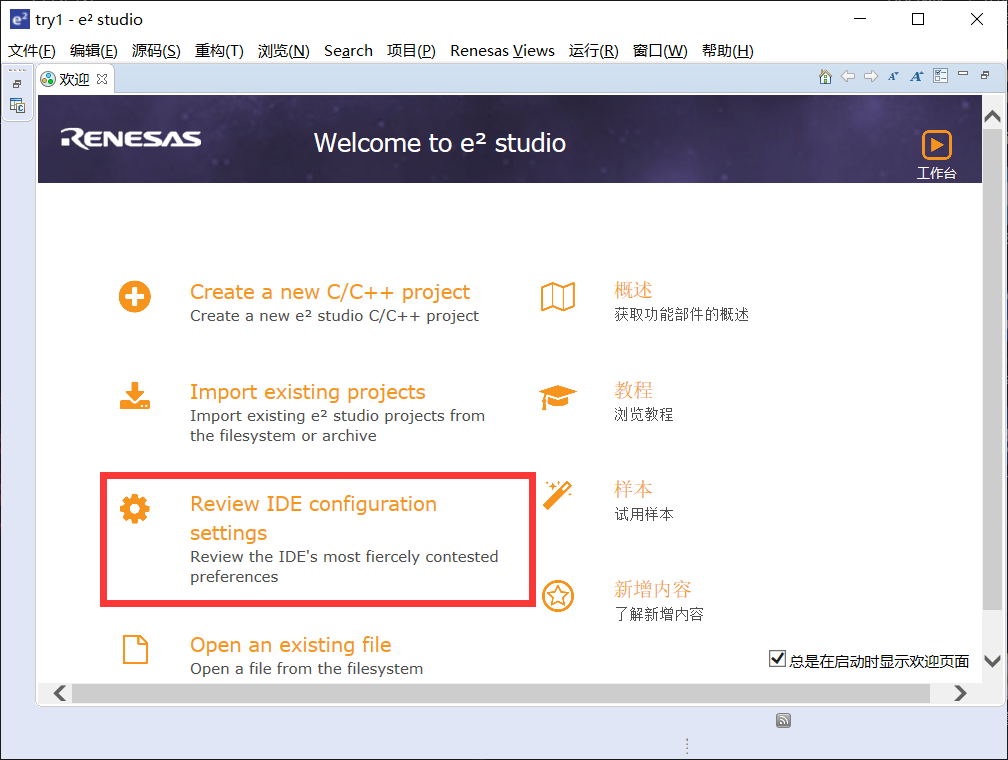
Task: Click the star icon next to 新增内容
Action: click(558, 594)
